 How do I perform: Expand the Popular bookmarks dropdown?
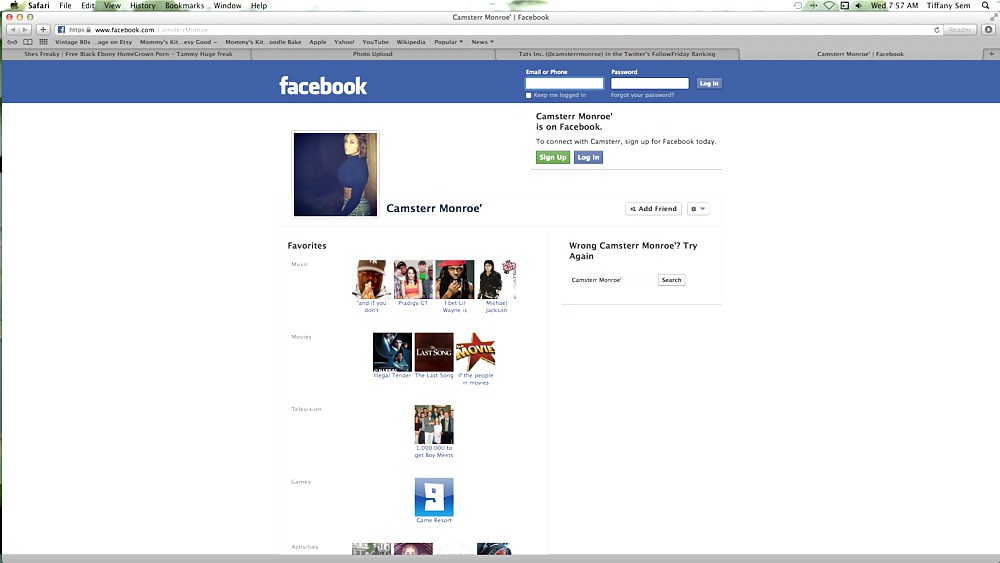tap(449, 42)
